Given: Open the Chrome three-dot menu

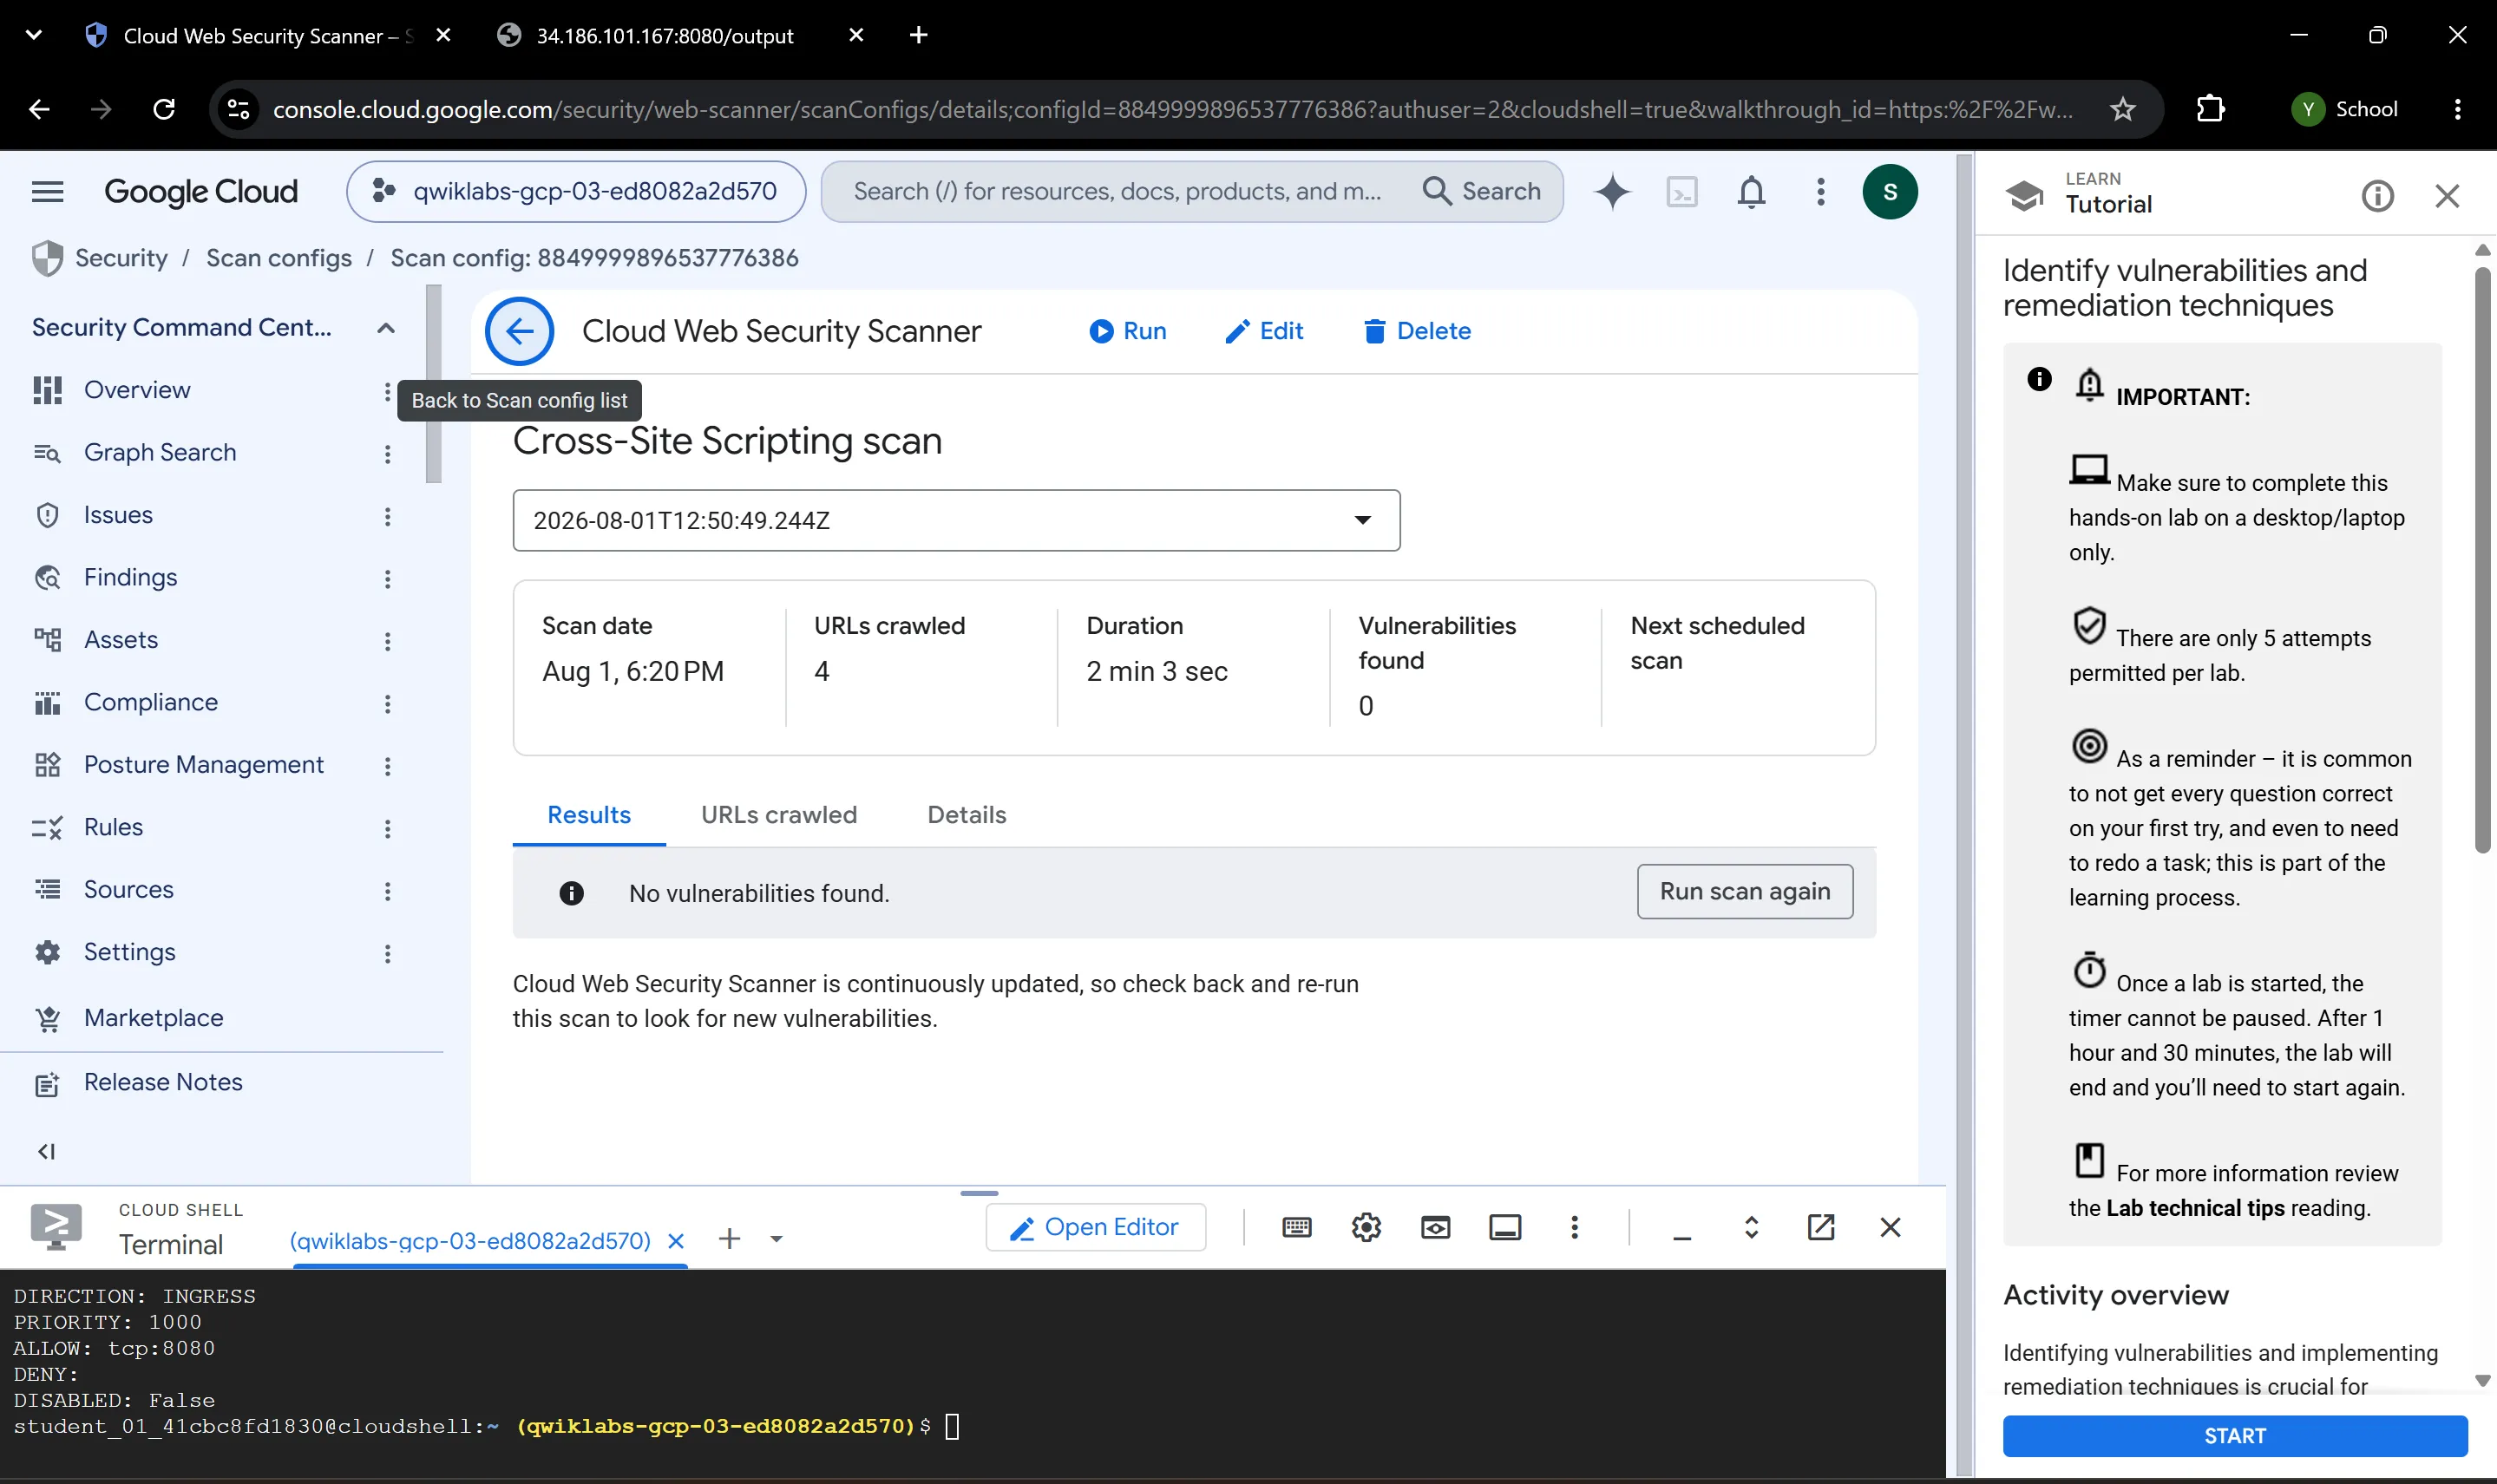Looking at the screenshot, I should 2457,109.
